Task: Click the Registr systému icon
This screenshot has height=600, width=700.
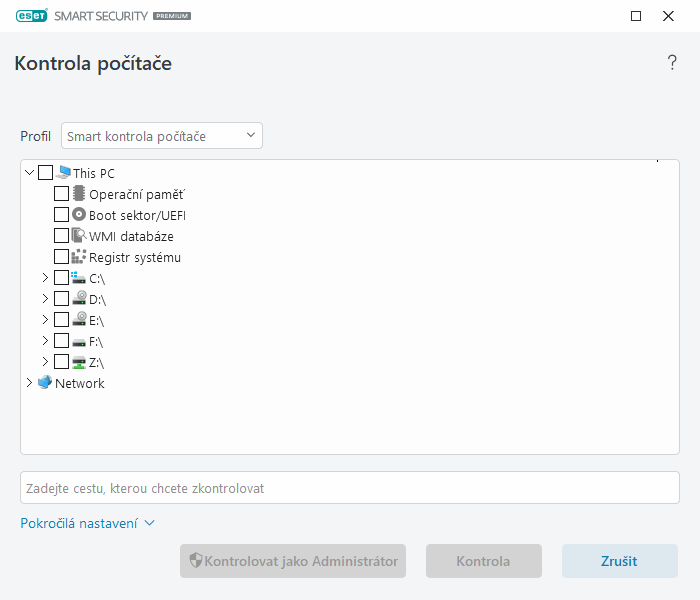Action: click(79, 257)
